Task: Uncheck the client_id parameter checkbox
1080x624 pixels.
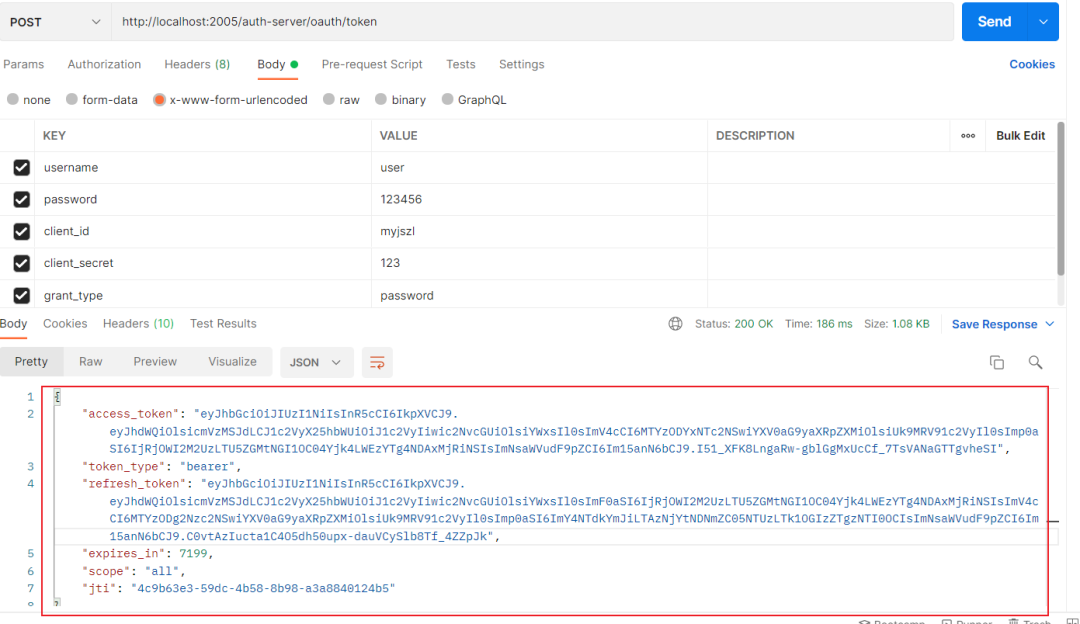Action: (x=21, y=231)
